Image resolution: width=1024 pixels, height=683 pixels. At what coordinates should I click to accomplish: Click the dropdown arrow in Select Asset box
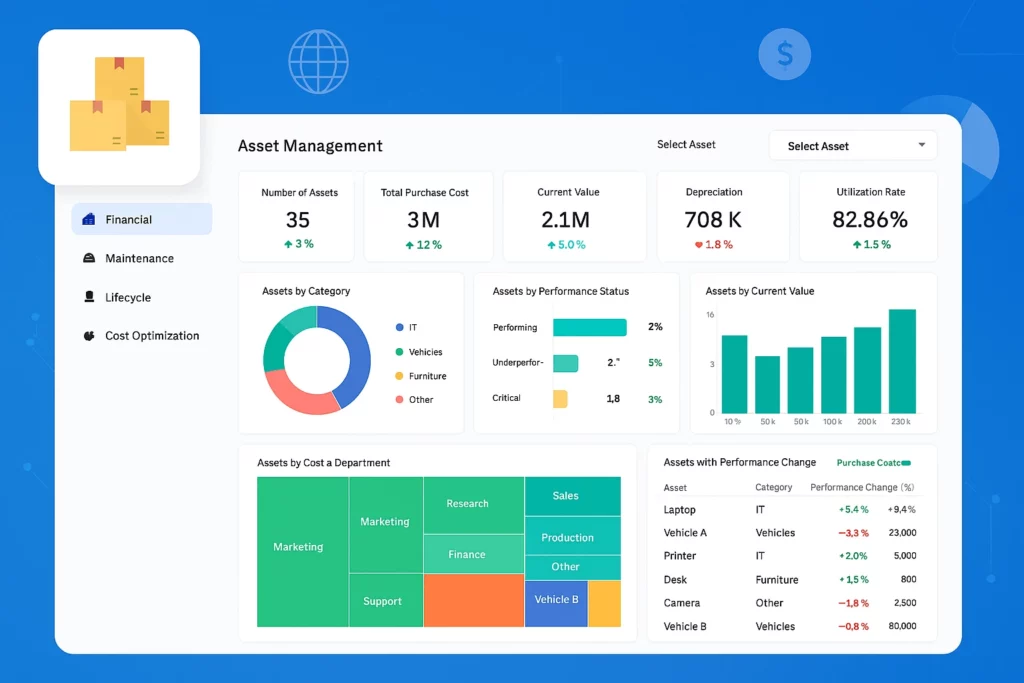pyautogui.click(x=921, y=145)
